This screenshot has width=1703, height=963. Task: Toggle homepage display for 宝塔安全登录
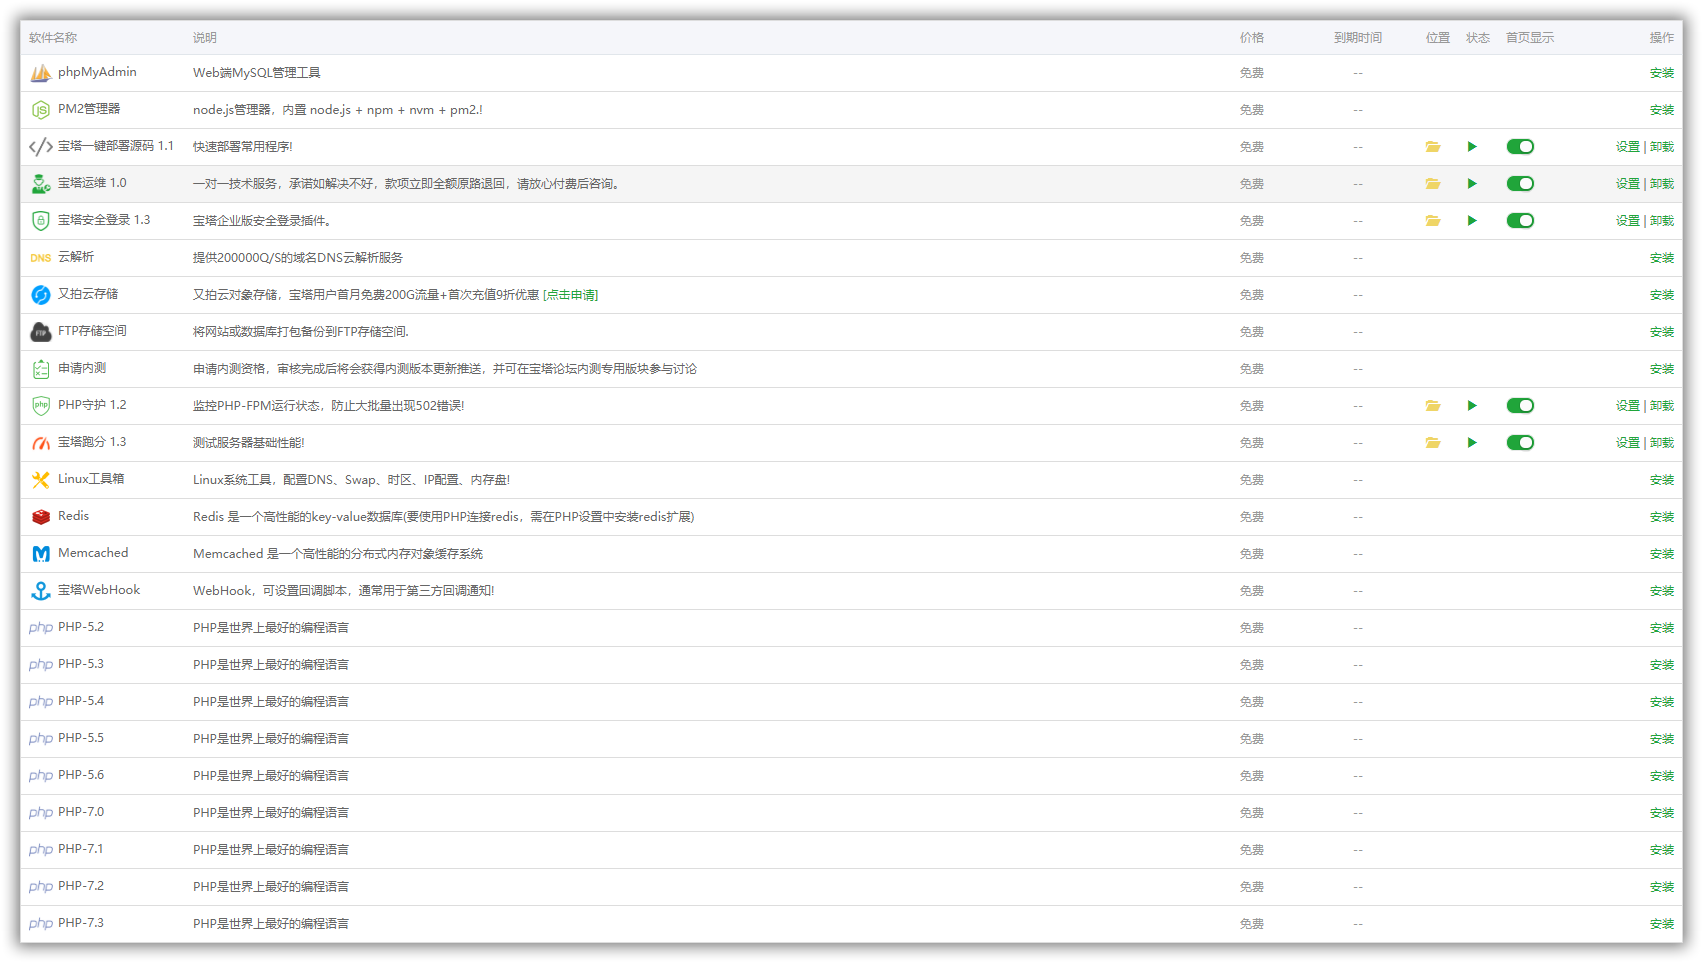click(1520, 221)
